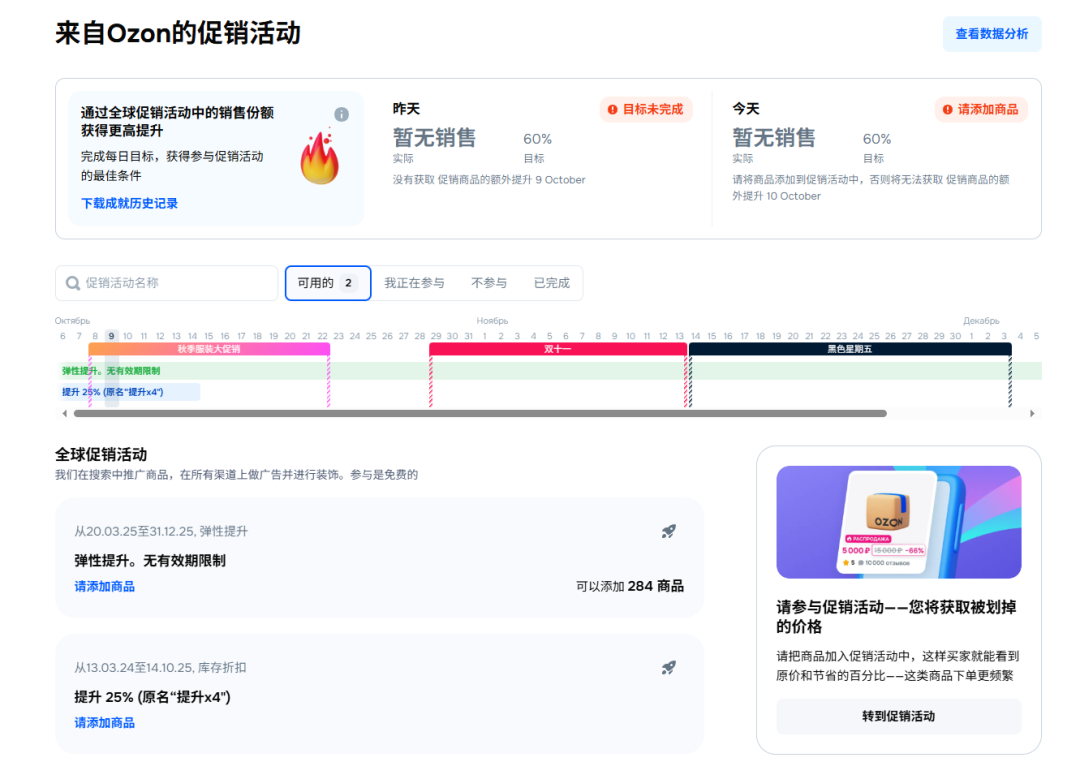Click warning icon in 请添加商品 badge
The height and width of the screenshot is (762, 1080).
point(948,110)
